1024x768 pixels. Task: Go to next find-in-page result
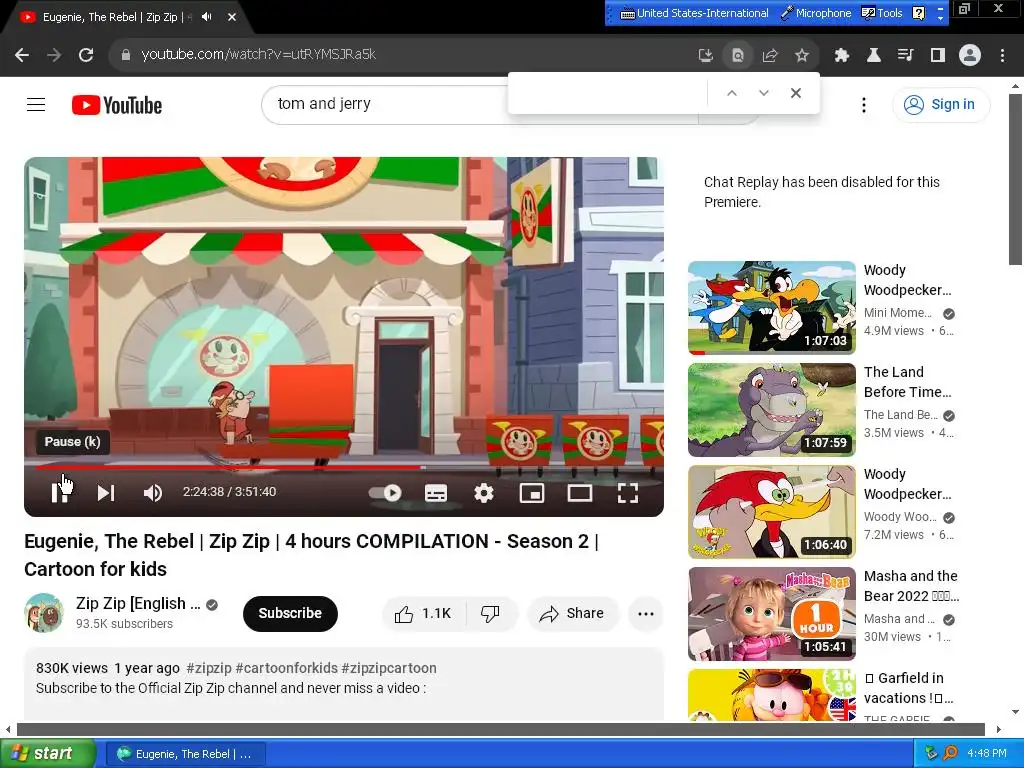tap(763, 93)
